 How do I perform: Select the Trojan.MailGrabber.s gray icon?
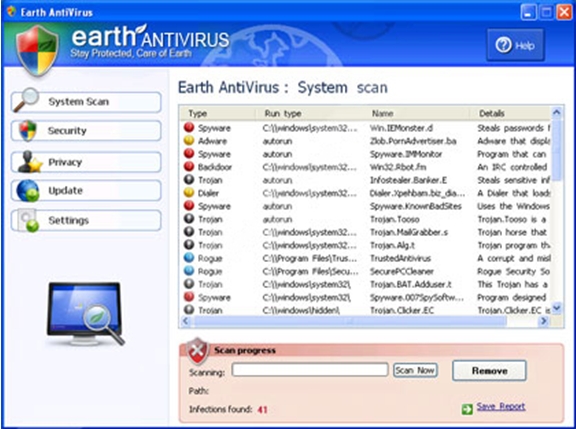[x=189, y=232]
